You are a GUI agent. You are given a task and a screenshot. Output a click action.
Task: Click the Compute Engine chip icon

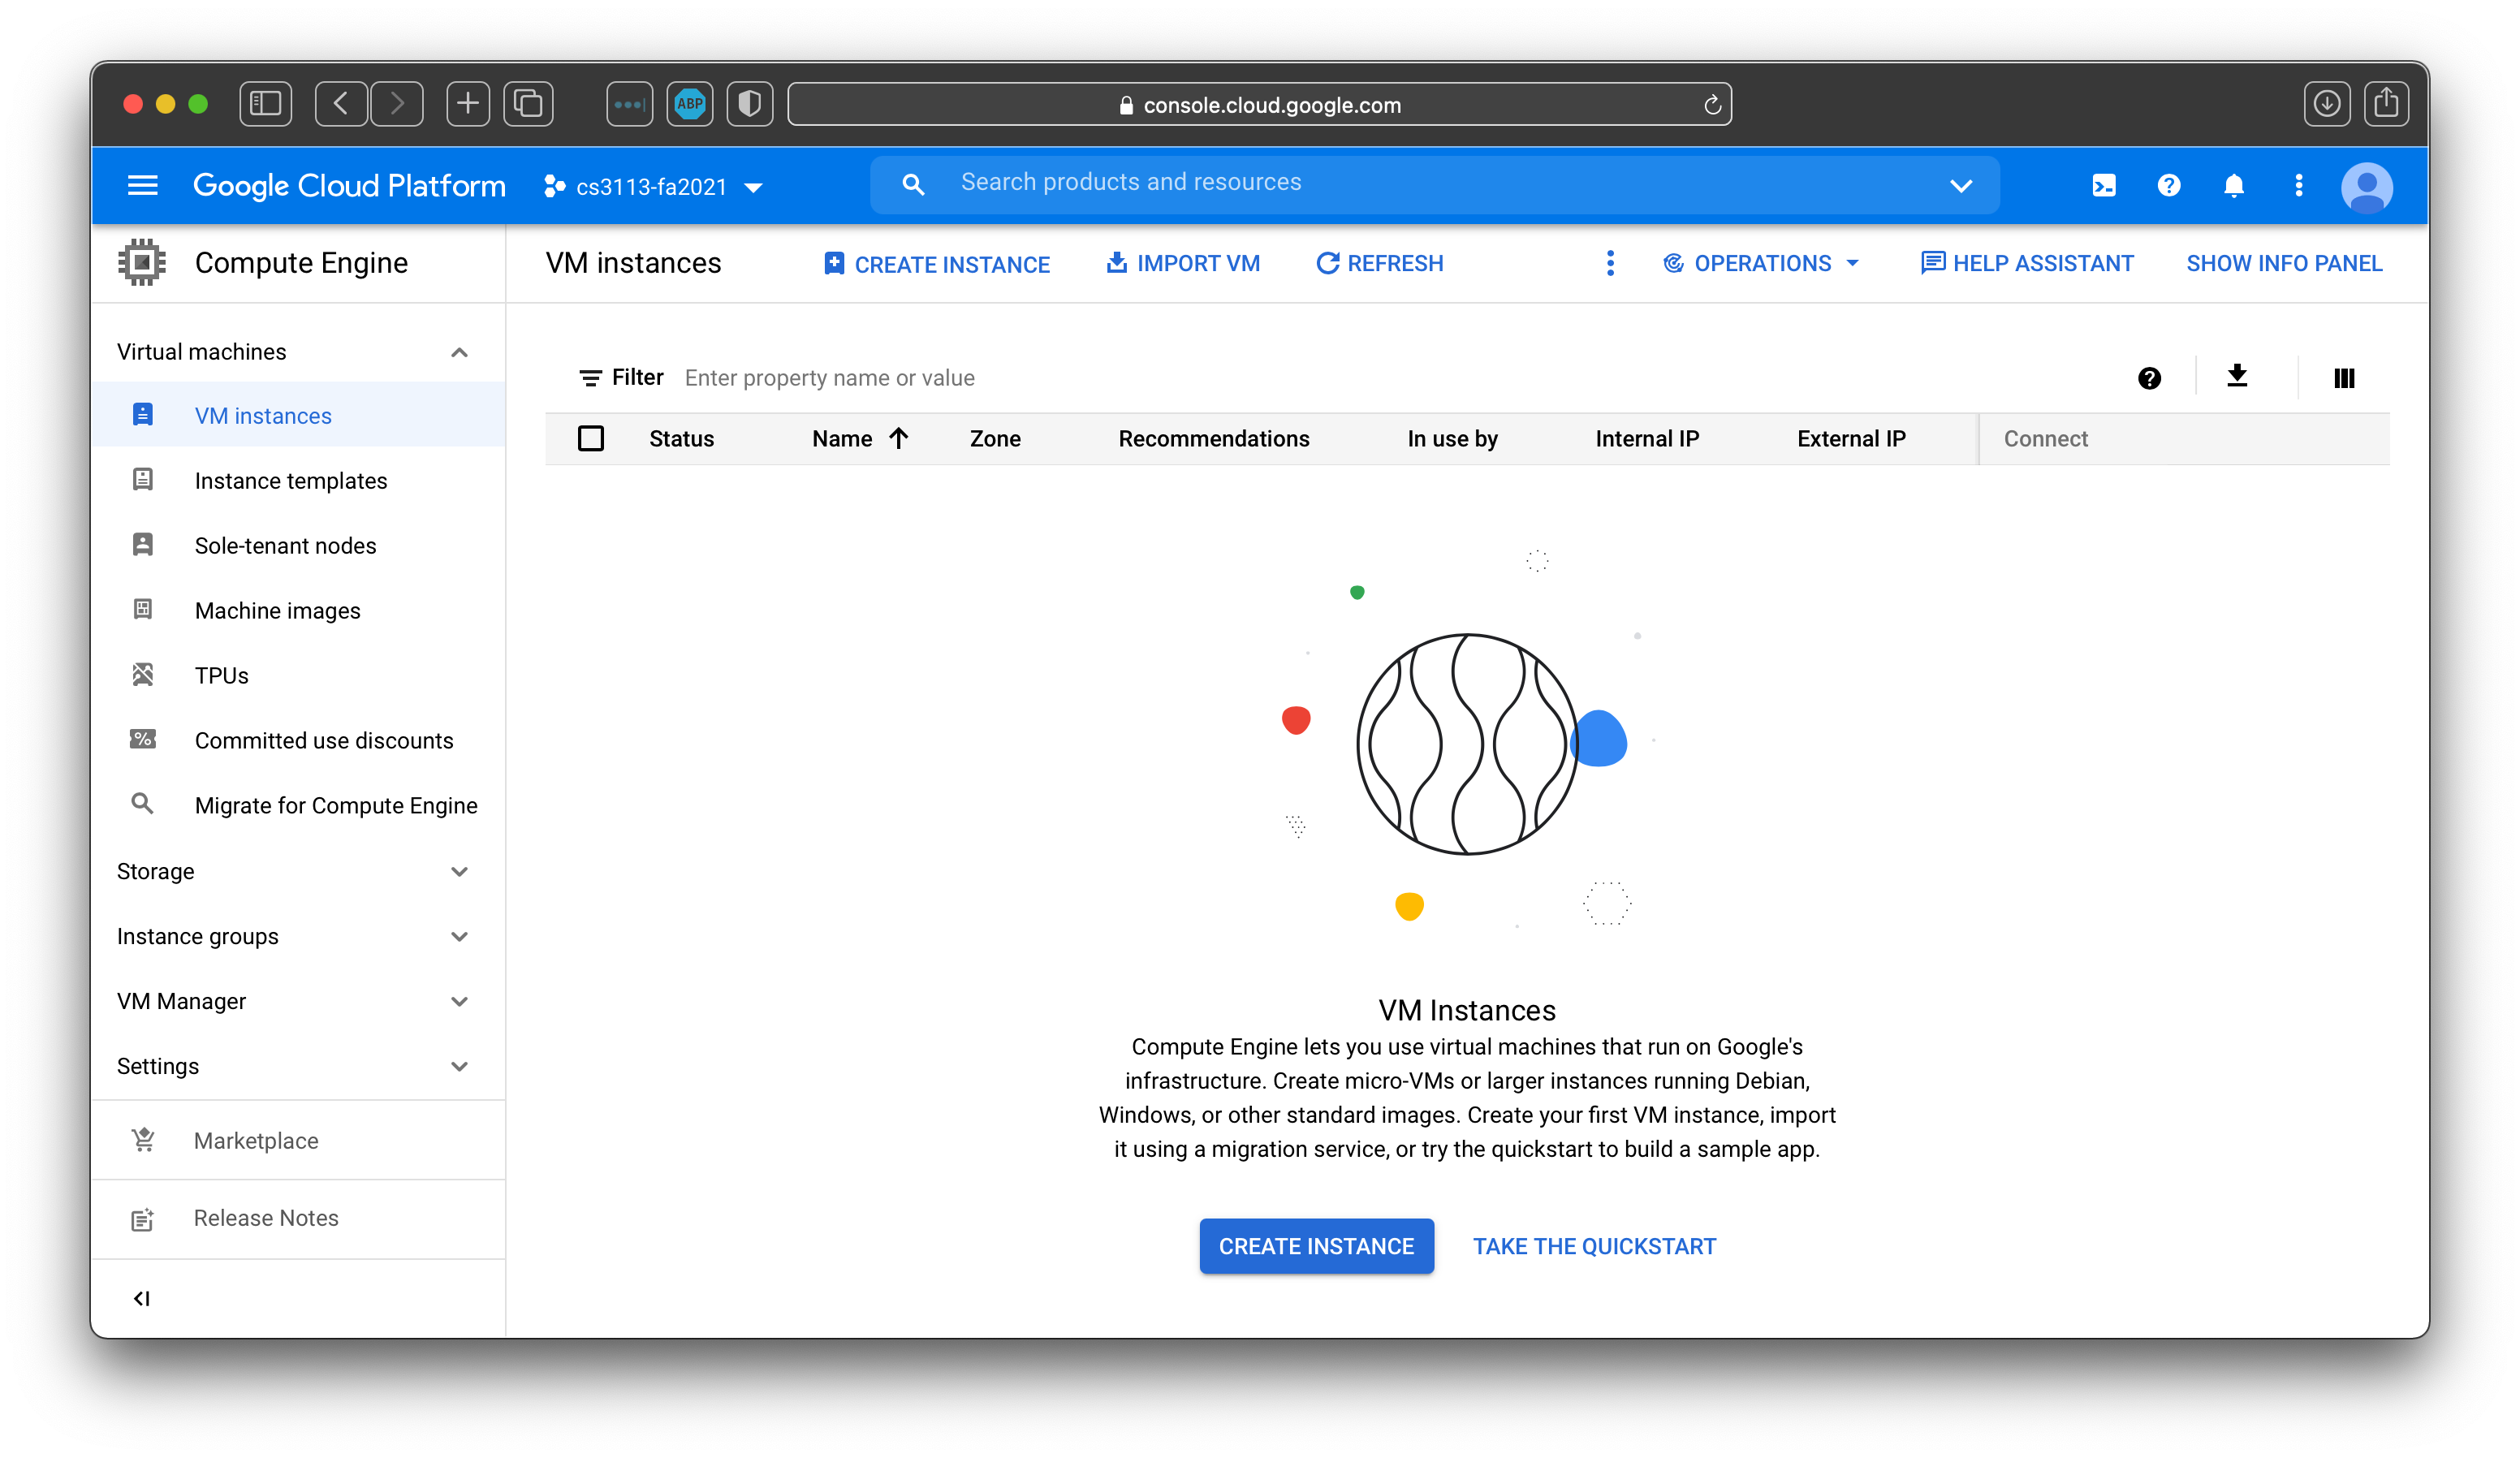pyautogui.click(x=142, y=262)
